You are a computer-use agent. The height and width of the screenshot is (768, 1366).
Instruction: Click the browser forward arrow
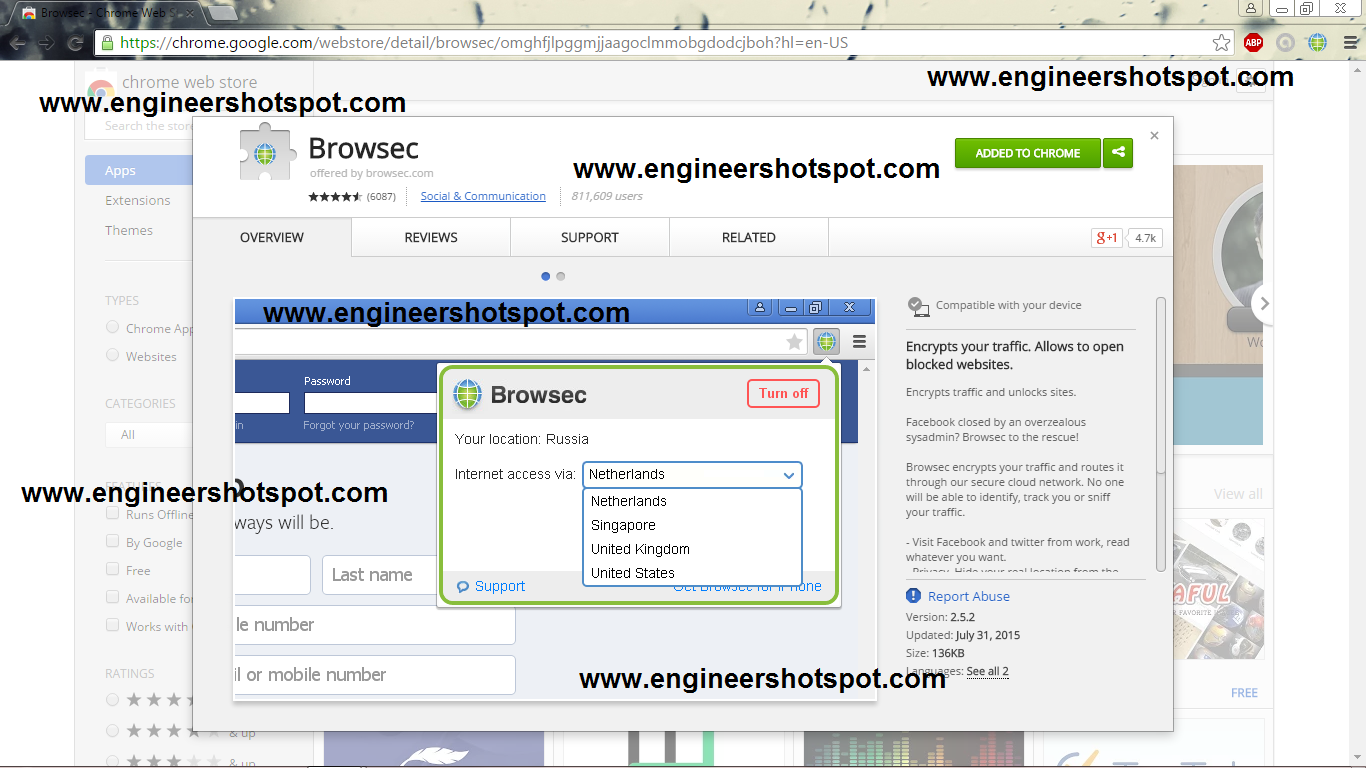[x=46, y=43]
